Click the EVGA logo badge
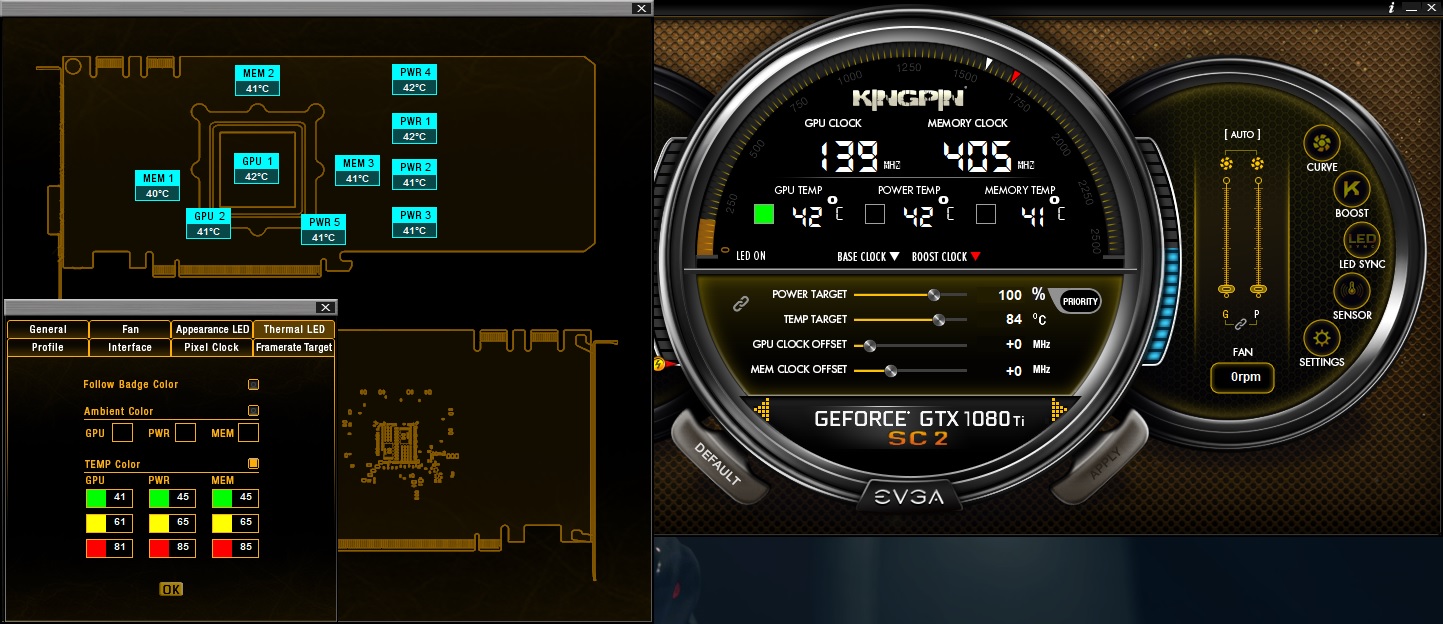1443x624 pixels. 911,497
